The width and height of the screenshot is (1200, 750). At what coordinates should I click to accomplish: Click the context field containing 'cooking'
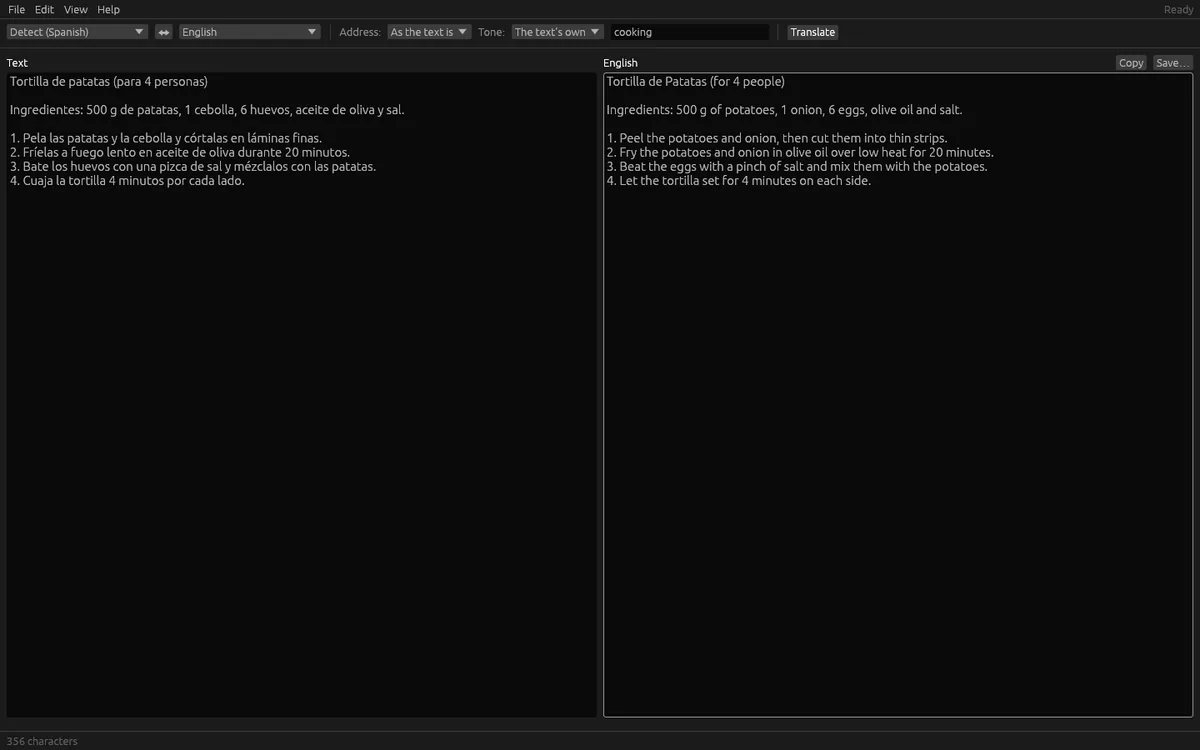click(690, 32)
